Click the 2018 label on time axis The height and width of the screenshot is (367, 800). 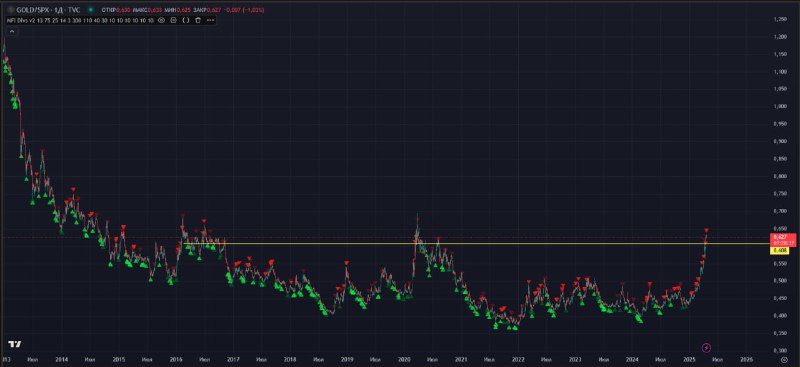(290, 359)
